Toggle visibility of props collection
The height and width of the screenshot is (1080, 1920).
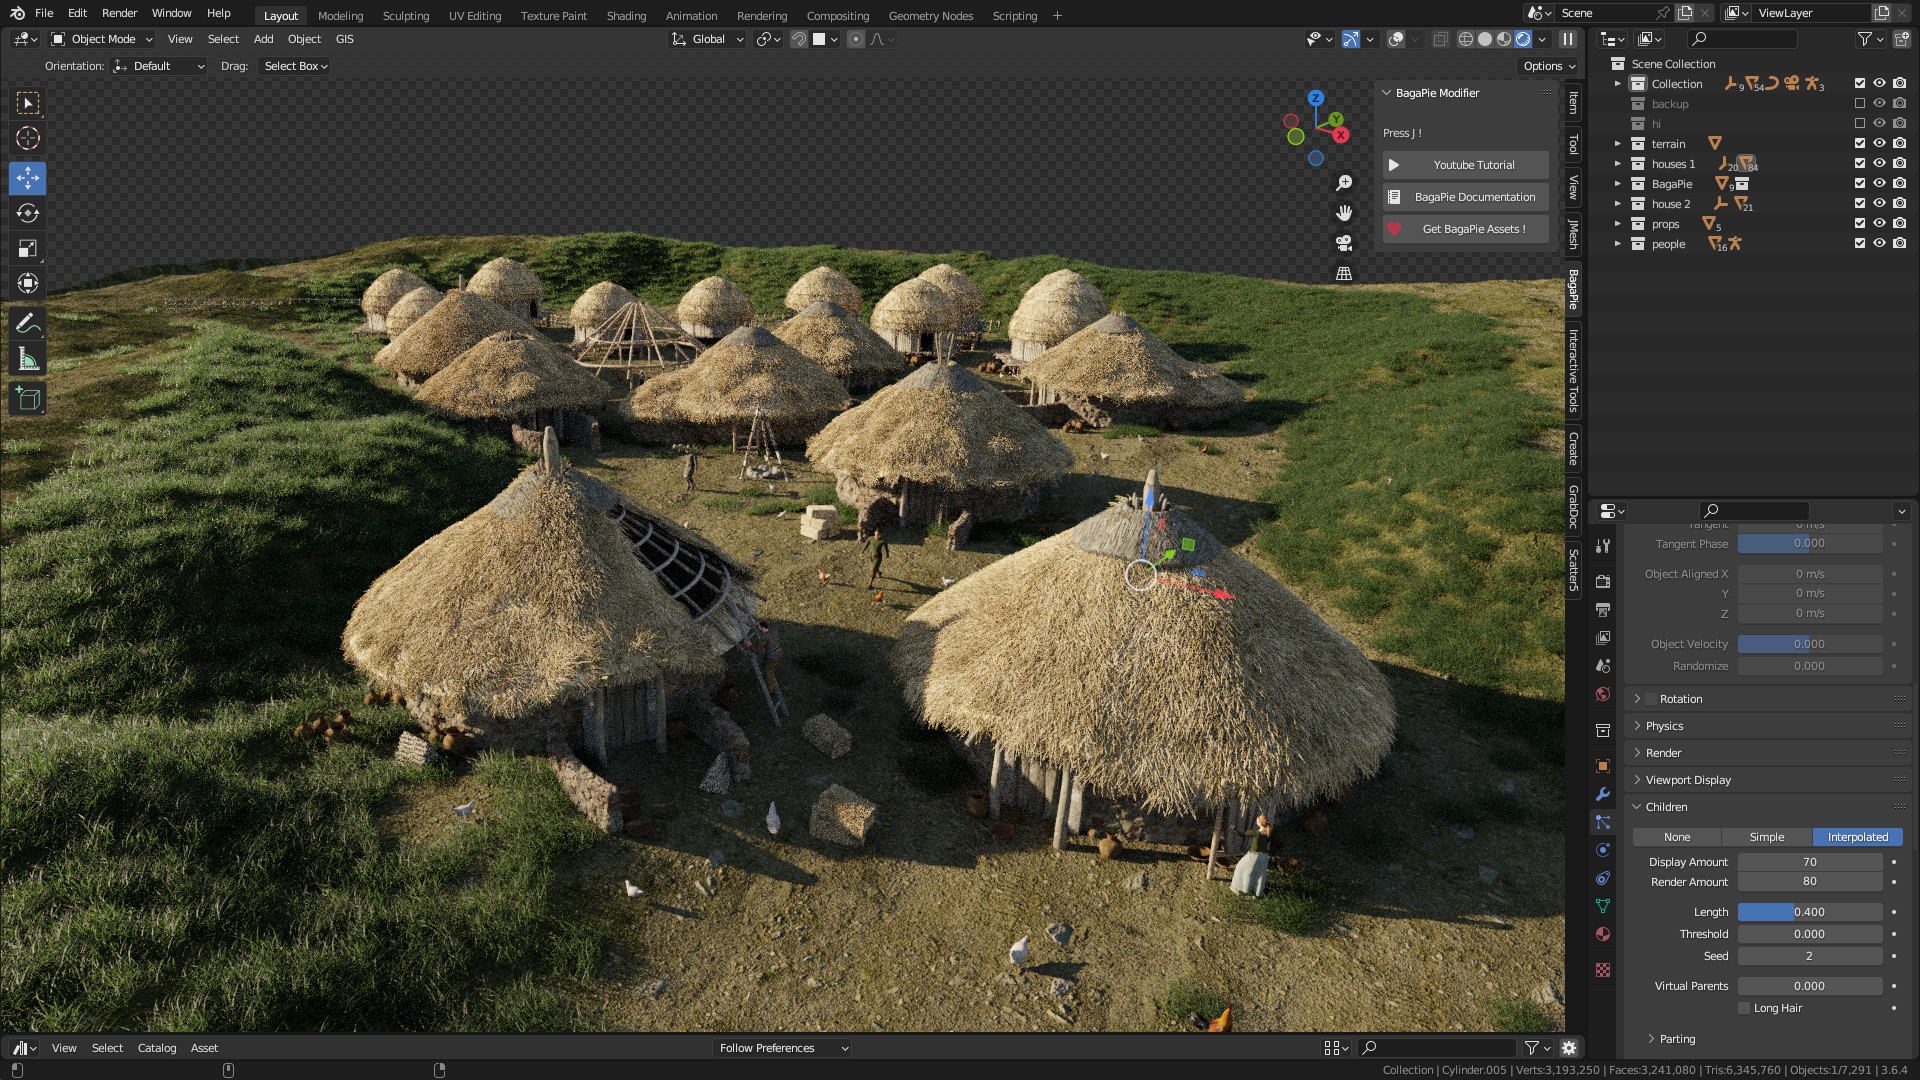click(x=1879, y=223)
